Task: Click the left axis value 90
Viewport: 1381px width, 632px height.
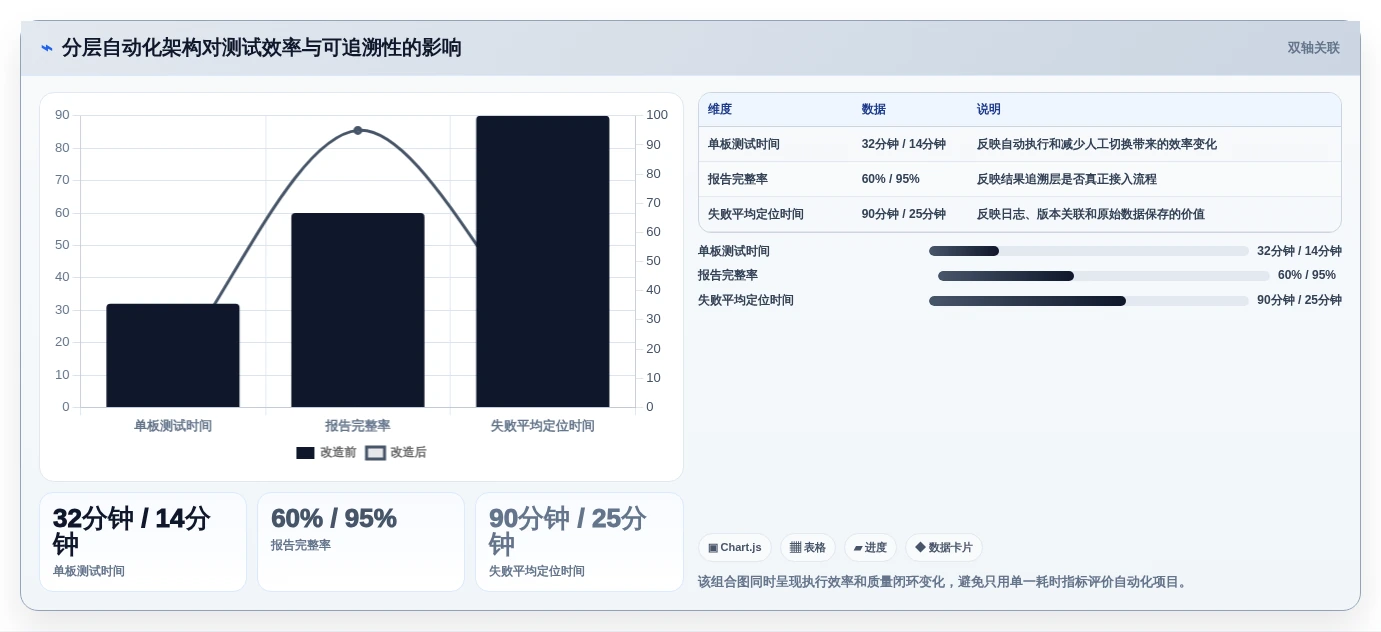Action: (62, 115)
